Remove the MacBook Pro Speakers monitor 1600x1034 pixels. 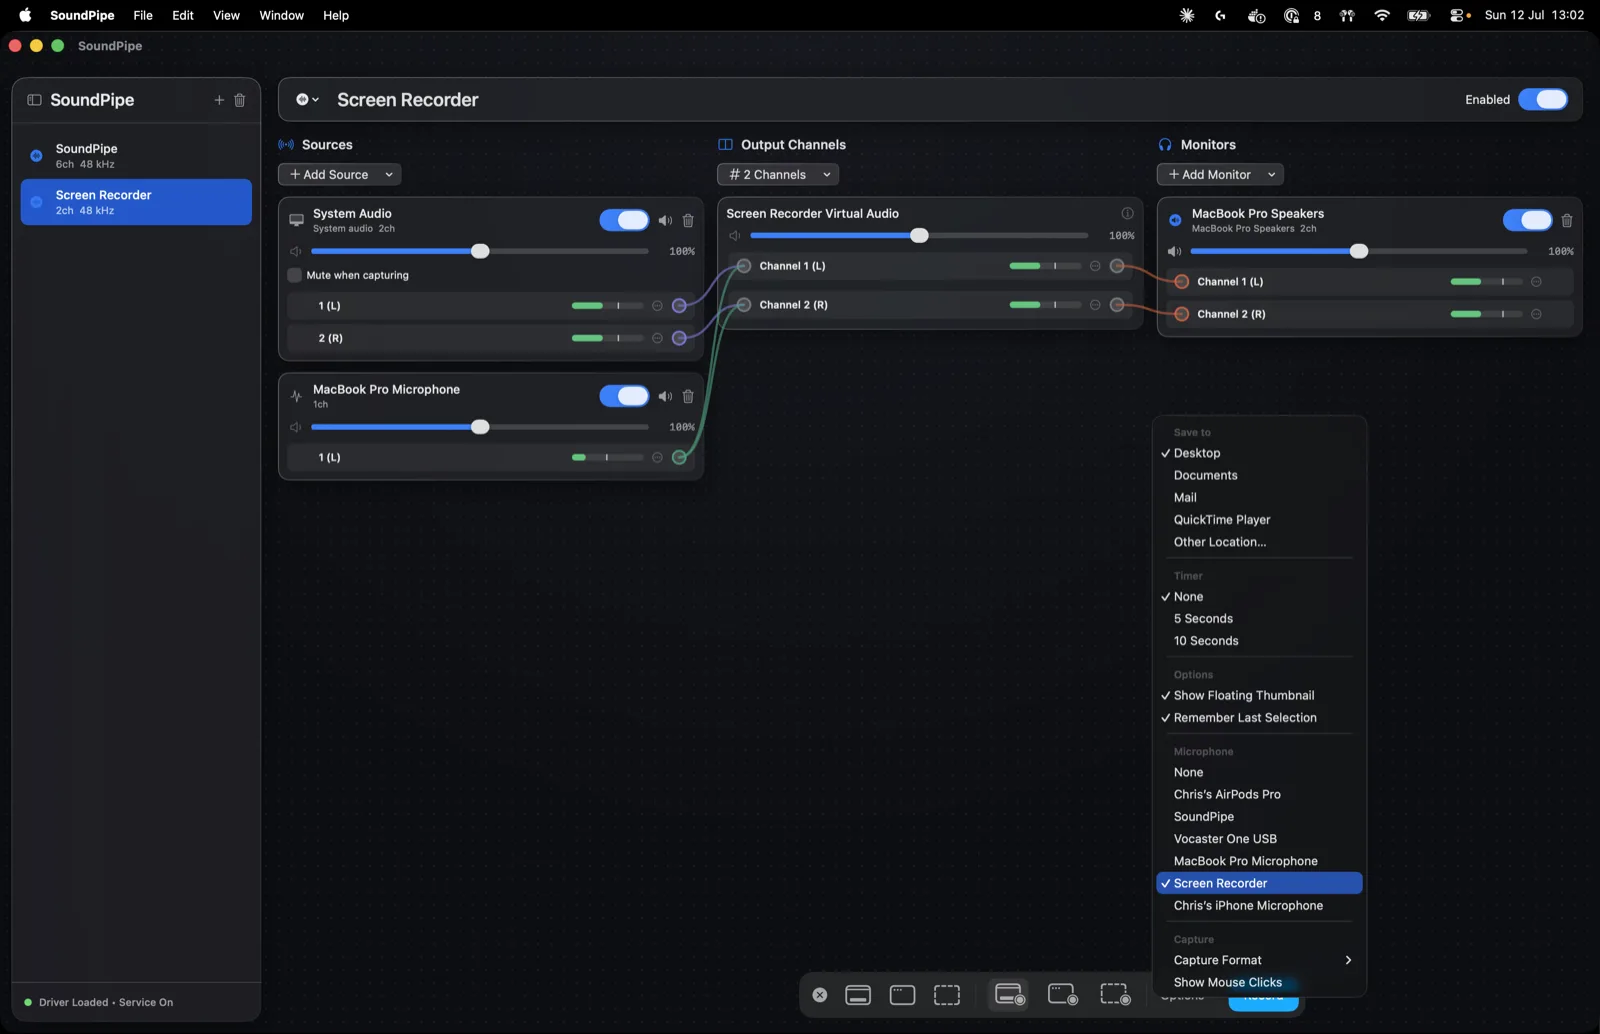[1567, 220]
